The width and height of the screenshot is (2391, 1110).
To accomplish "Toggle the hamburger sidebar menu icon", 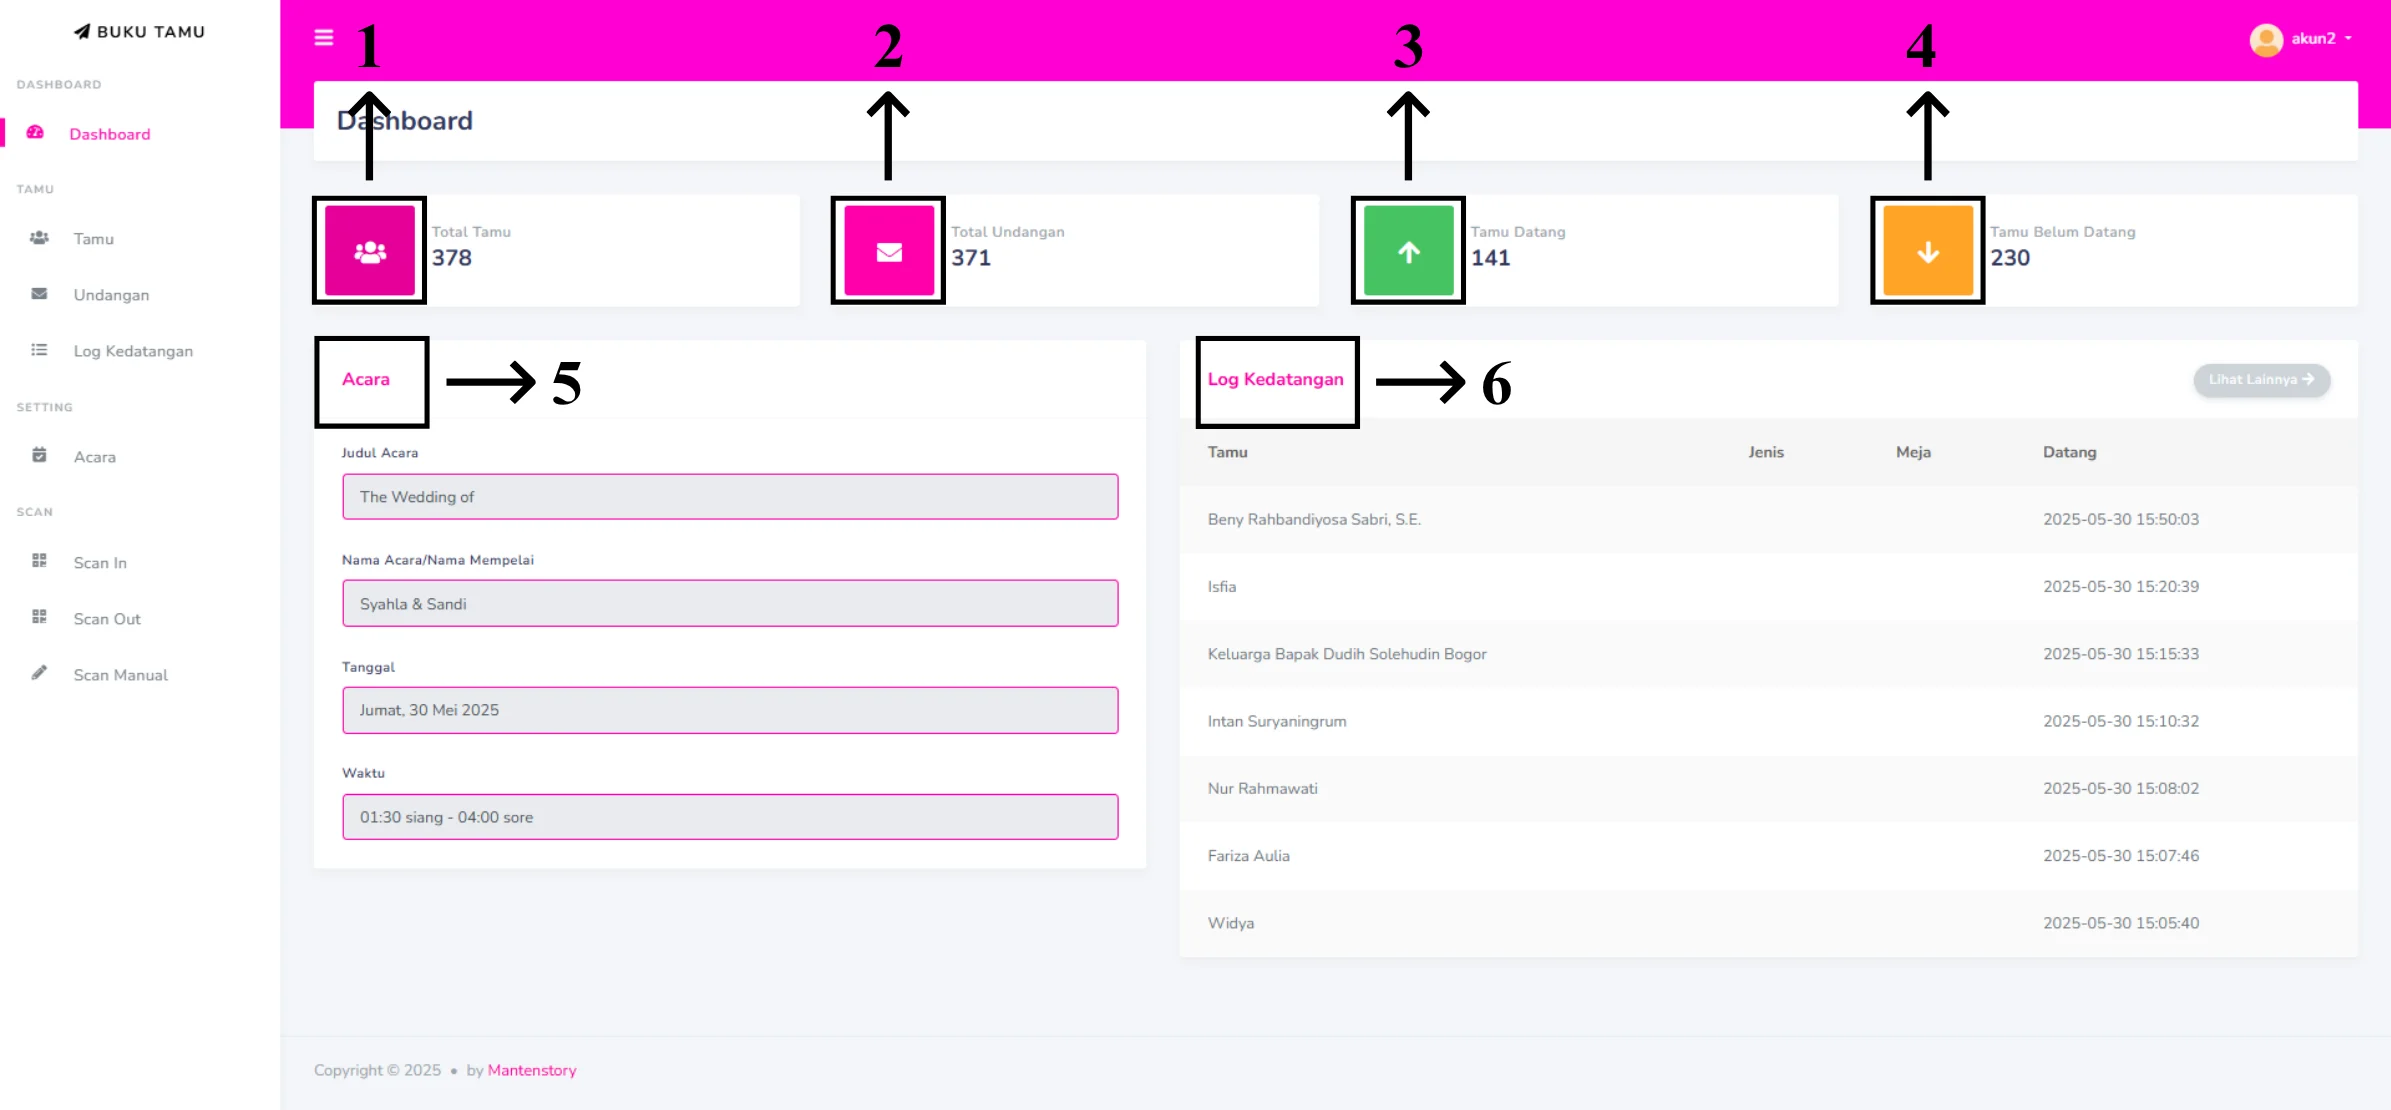I will [x=323, y=38].
